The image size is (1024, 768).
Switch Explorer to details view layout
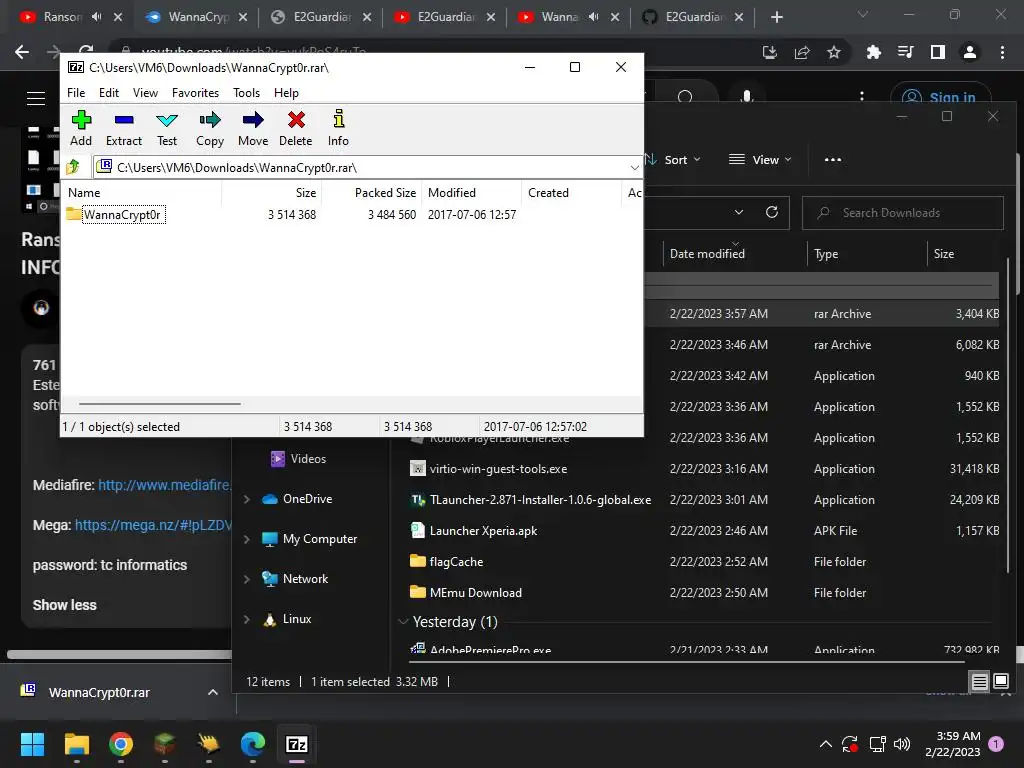pyautogui.click(x=980, y=682)
